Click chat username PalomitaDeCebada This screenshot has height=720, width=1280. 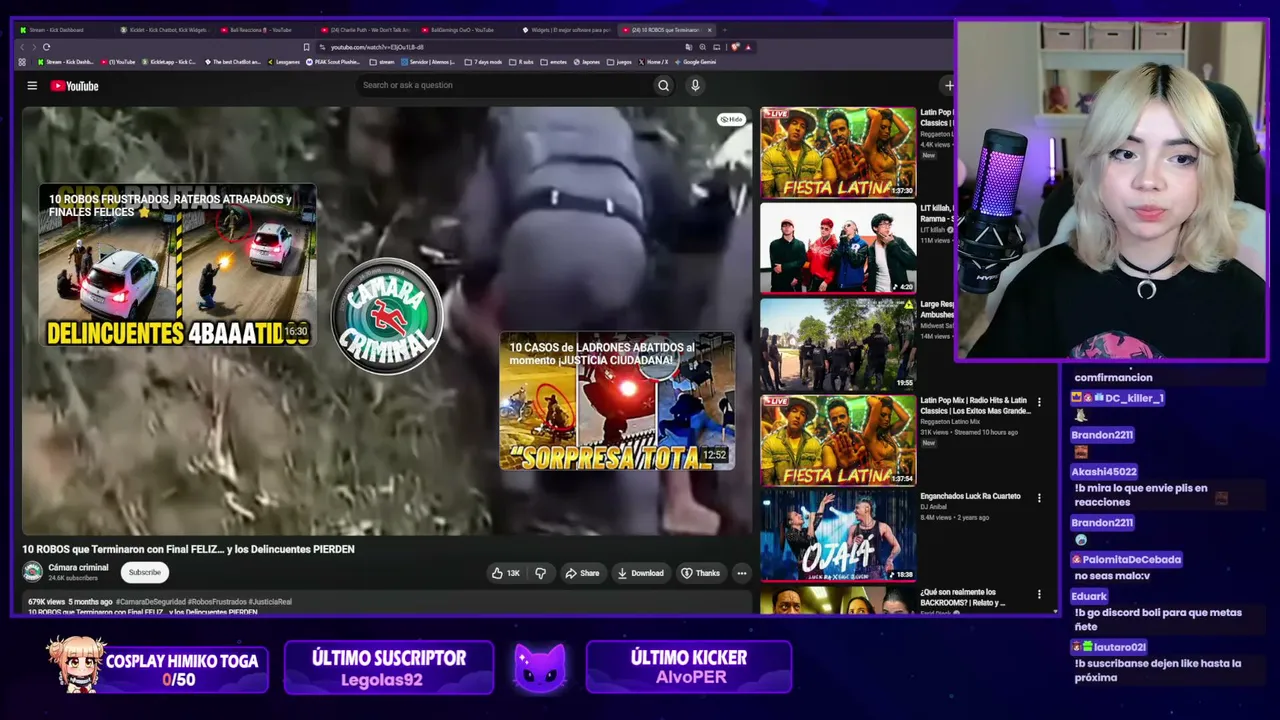coord(1132,560)
